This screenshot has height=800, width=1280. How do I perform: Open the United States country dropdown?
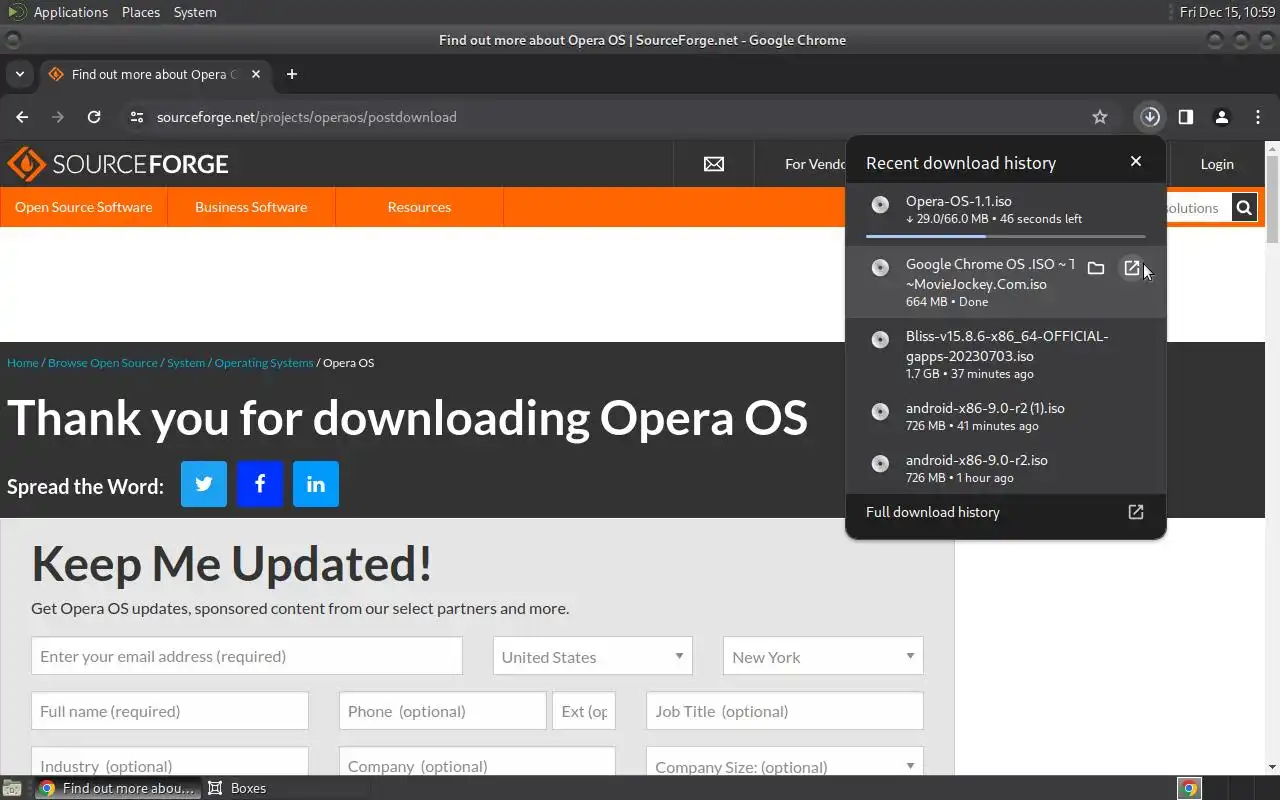point(593,657)
